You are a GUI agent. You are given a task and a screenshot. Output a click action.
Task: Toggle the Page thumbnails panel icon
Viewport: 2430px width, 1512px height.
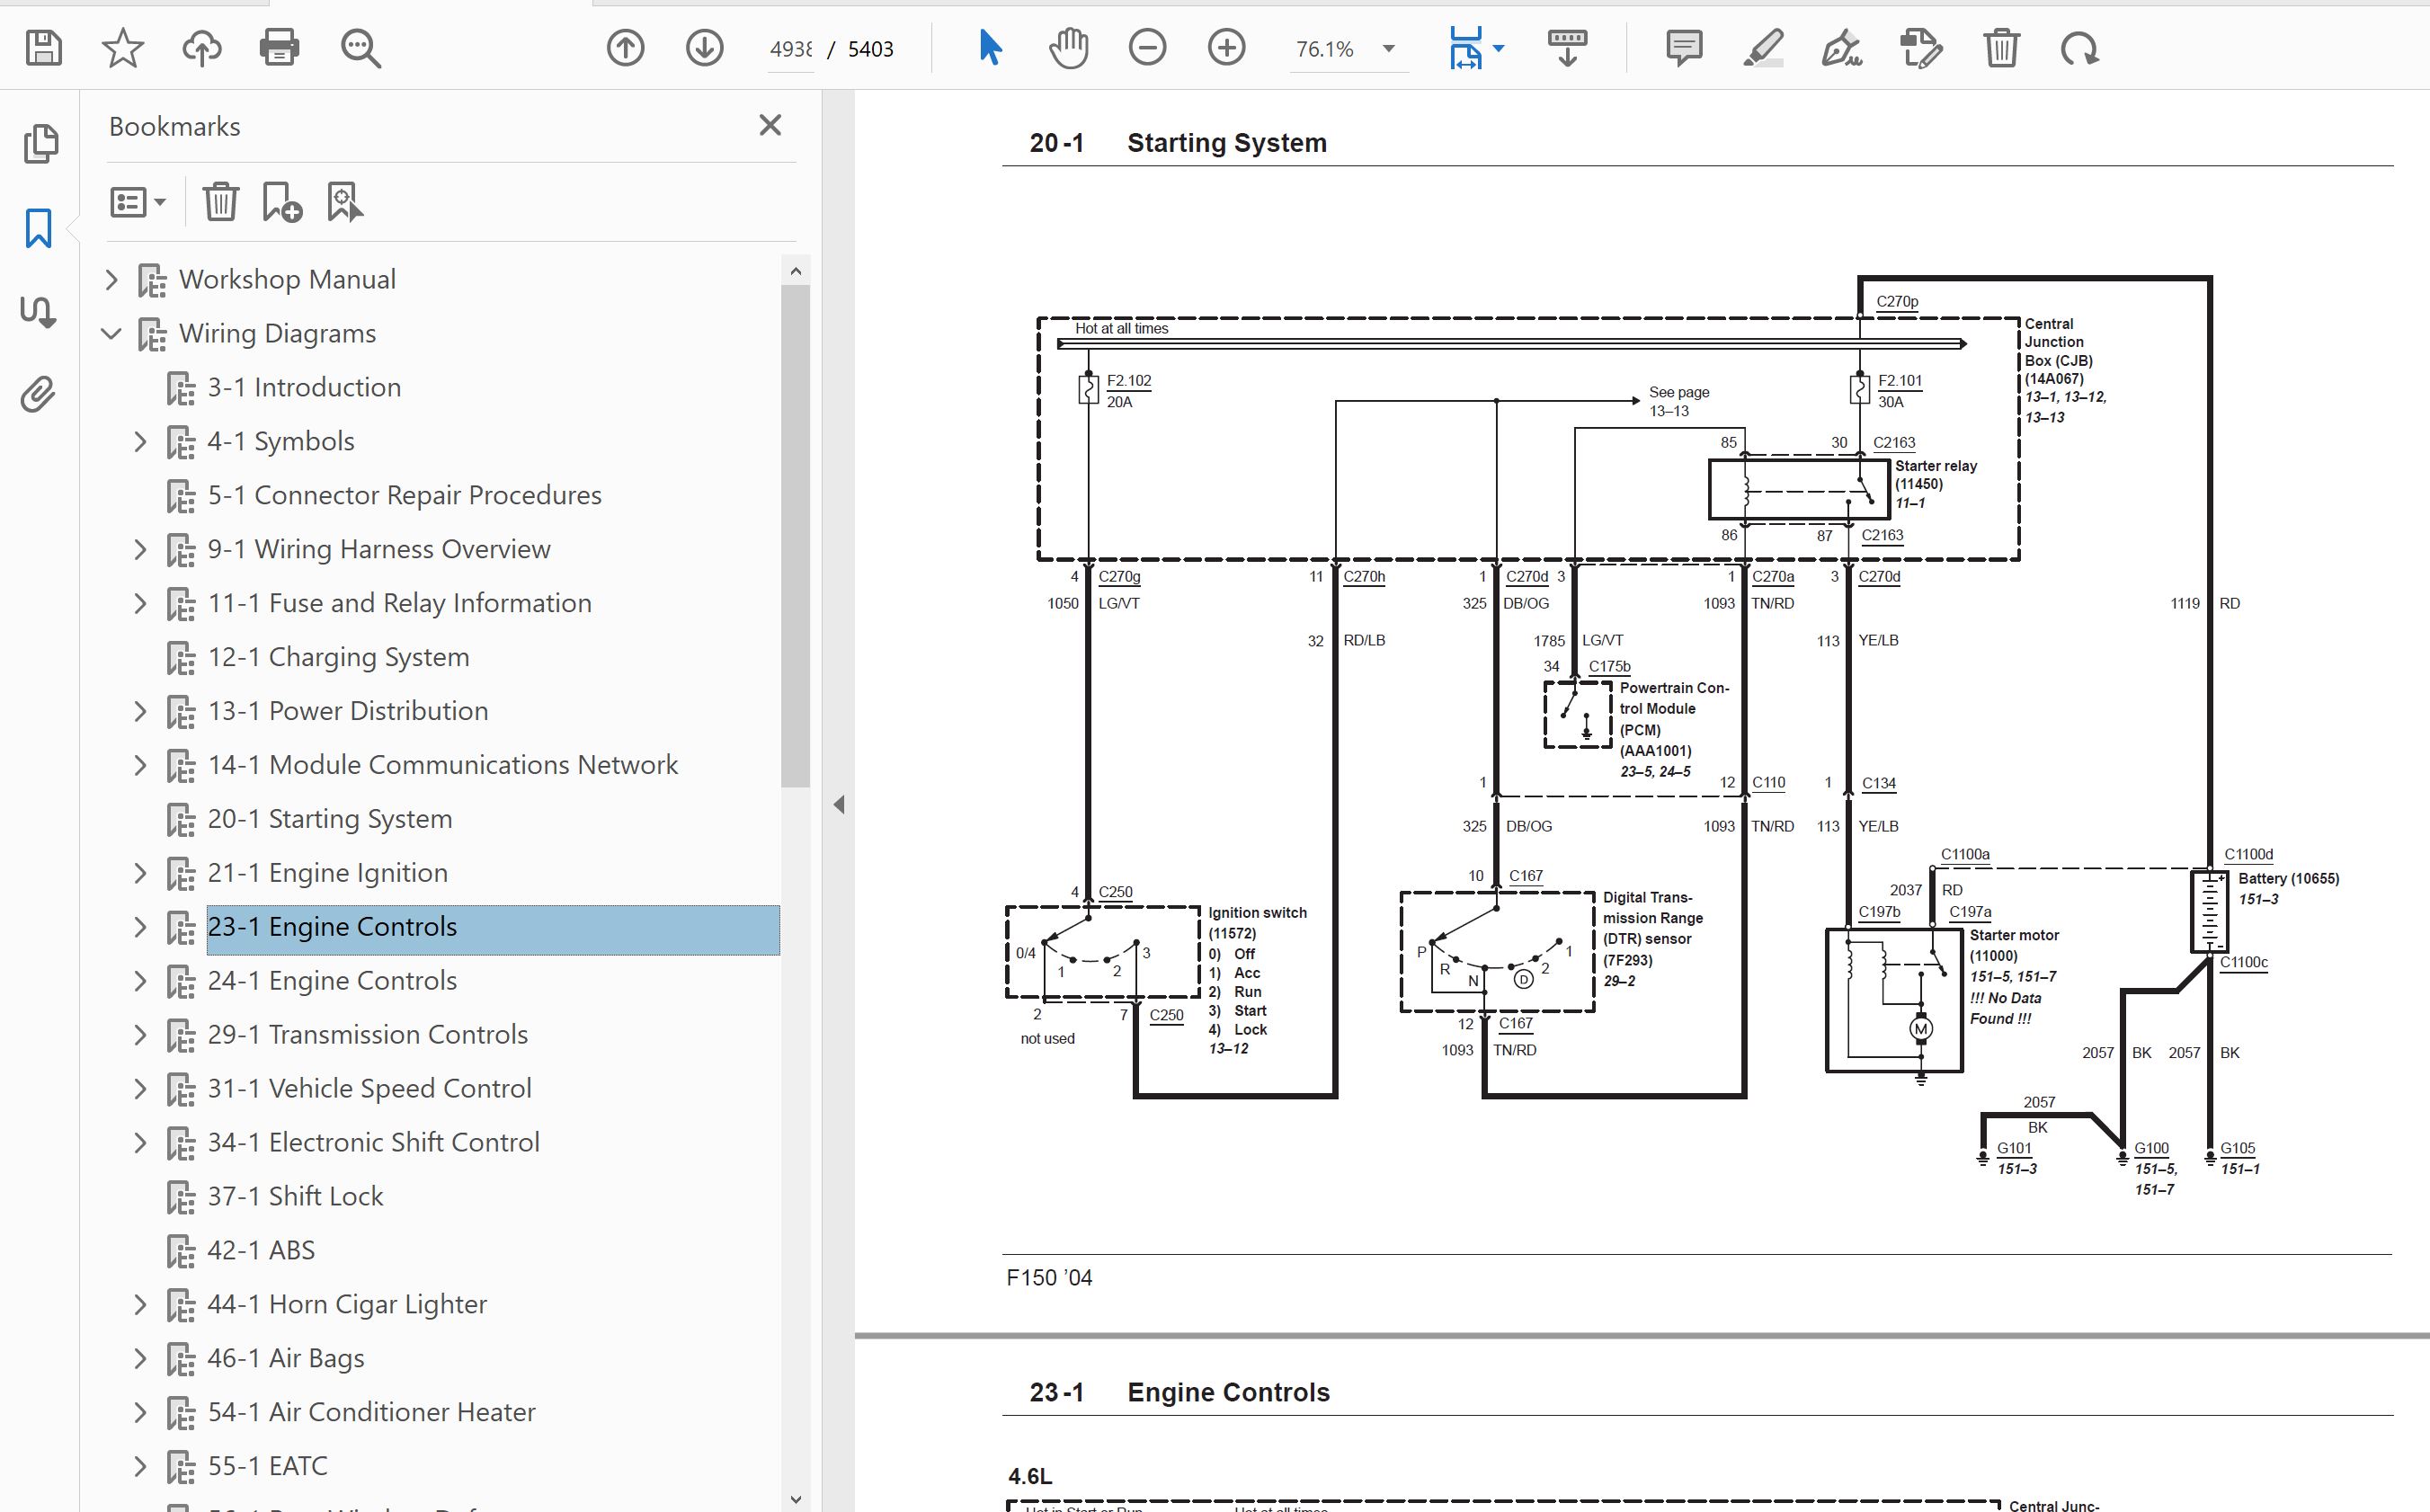pyautogui.click(x=40, y=143)
